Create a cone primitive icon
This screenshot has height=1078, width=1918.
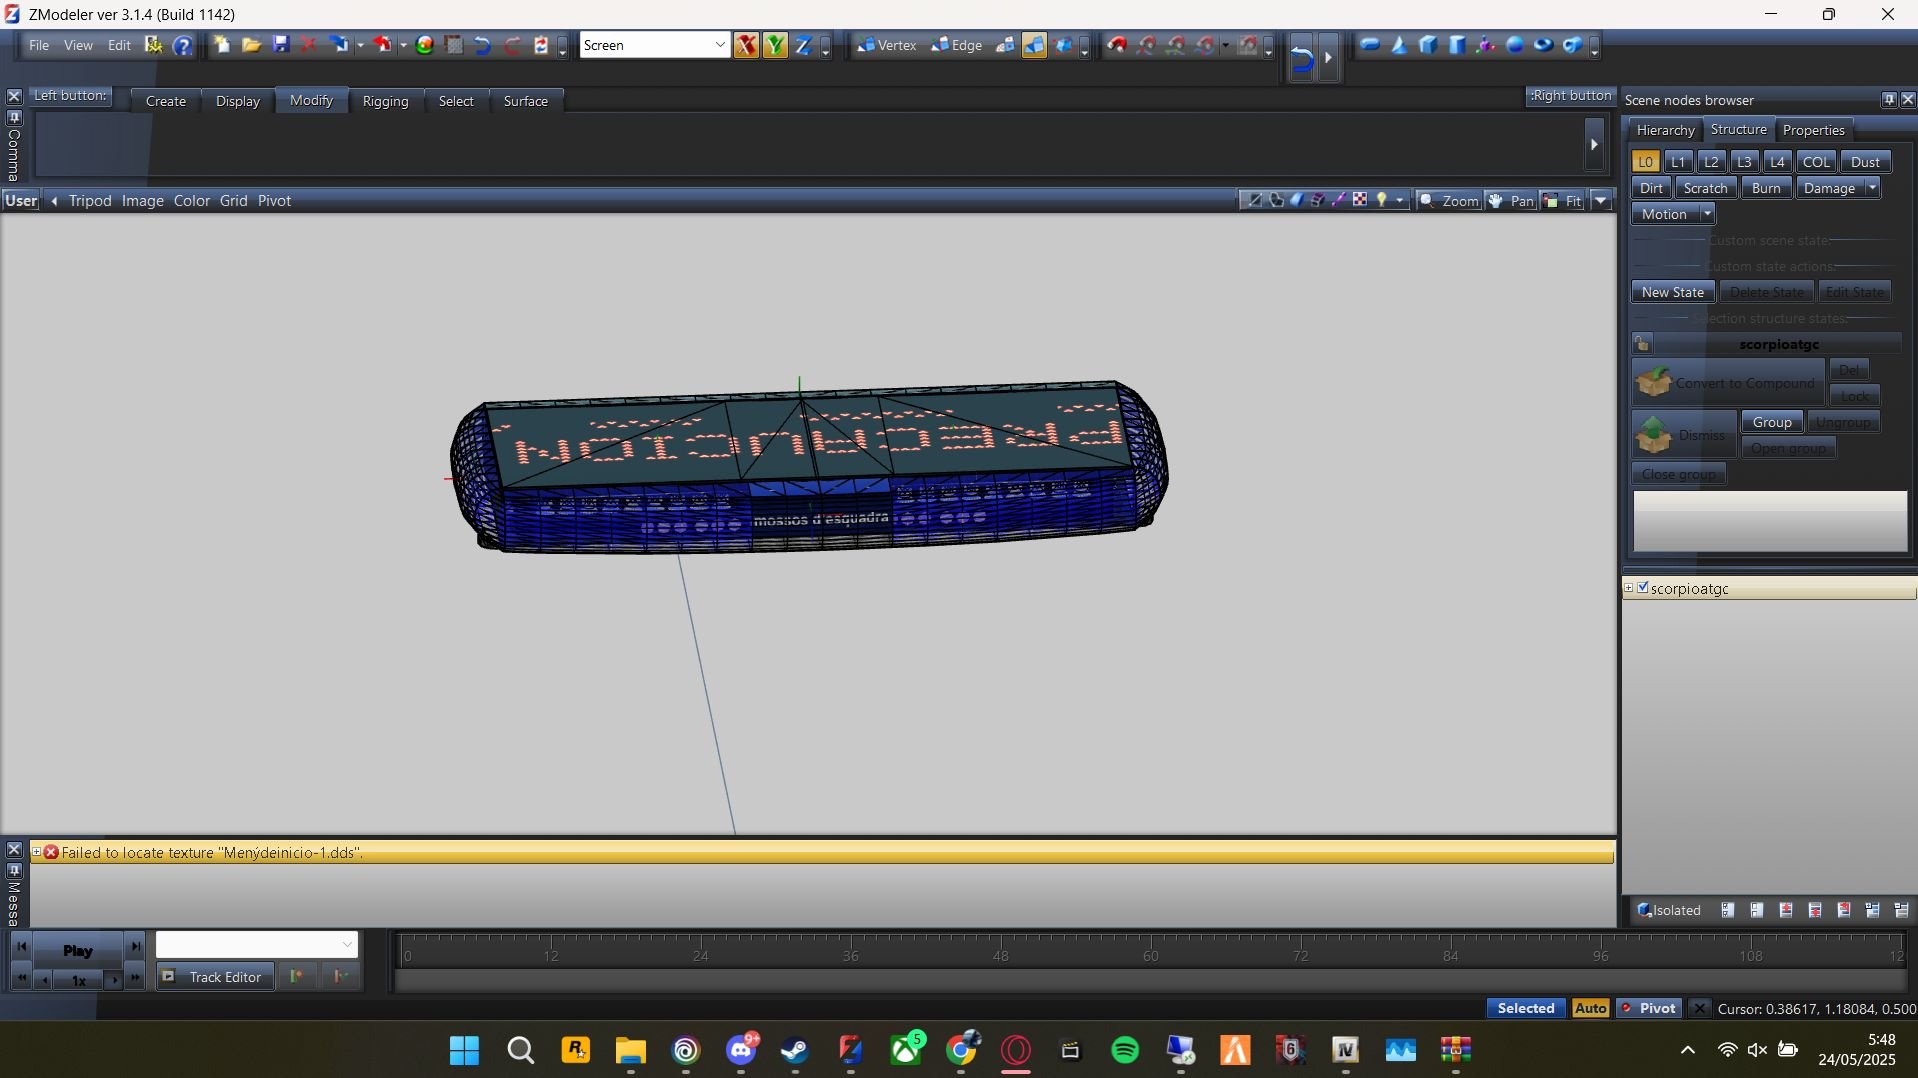click(x=1399, y=45)
